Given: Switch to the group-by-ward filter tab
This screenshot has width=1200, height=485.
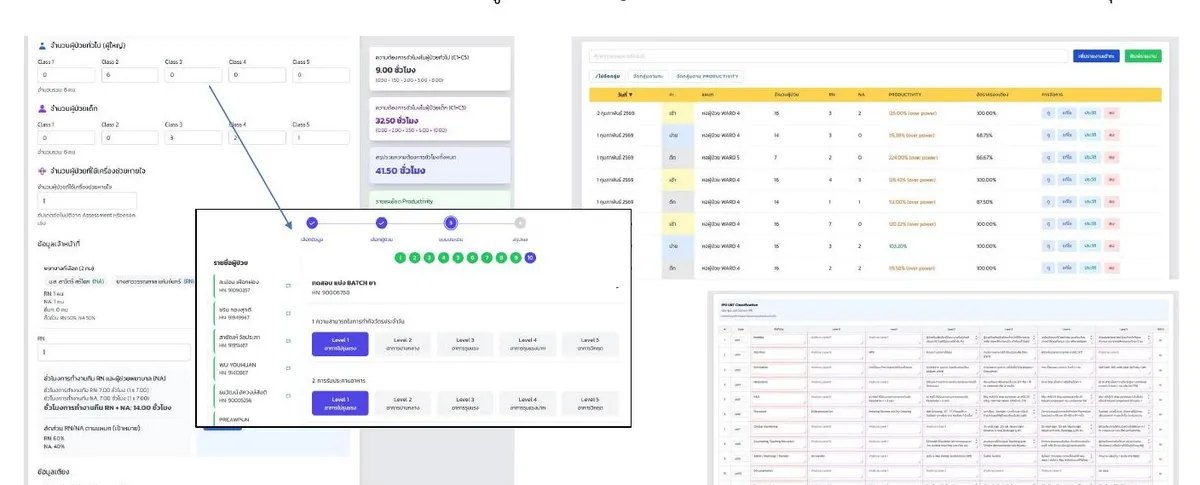Looking at the screenshot, I should click(x=649, y=76).
